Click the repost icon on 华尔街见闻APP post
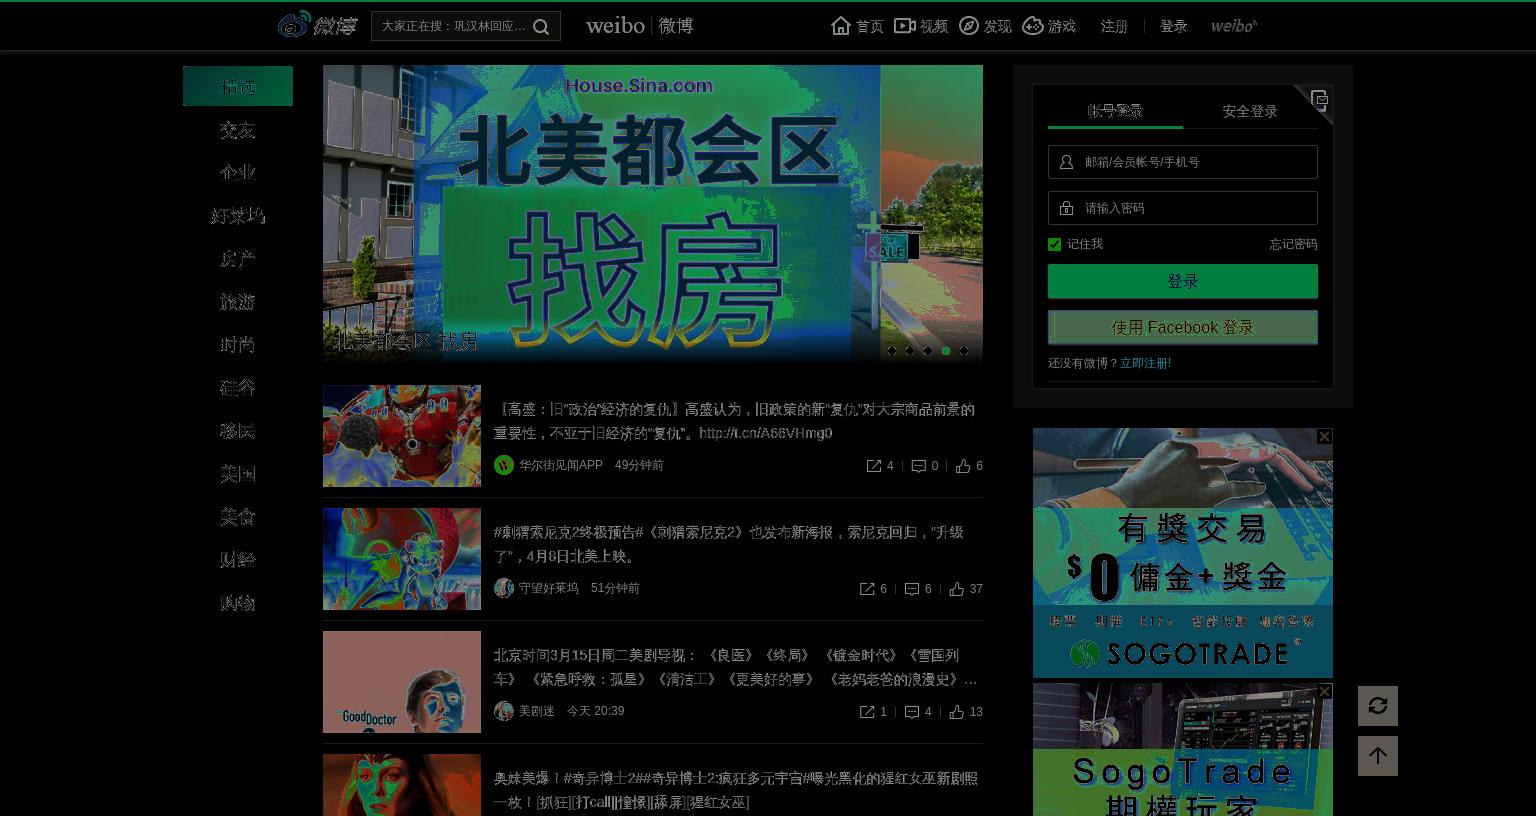This screenshot has height=816, width=1536. point(873,466)
